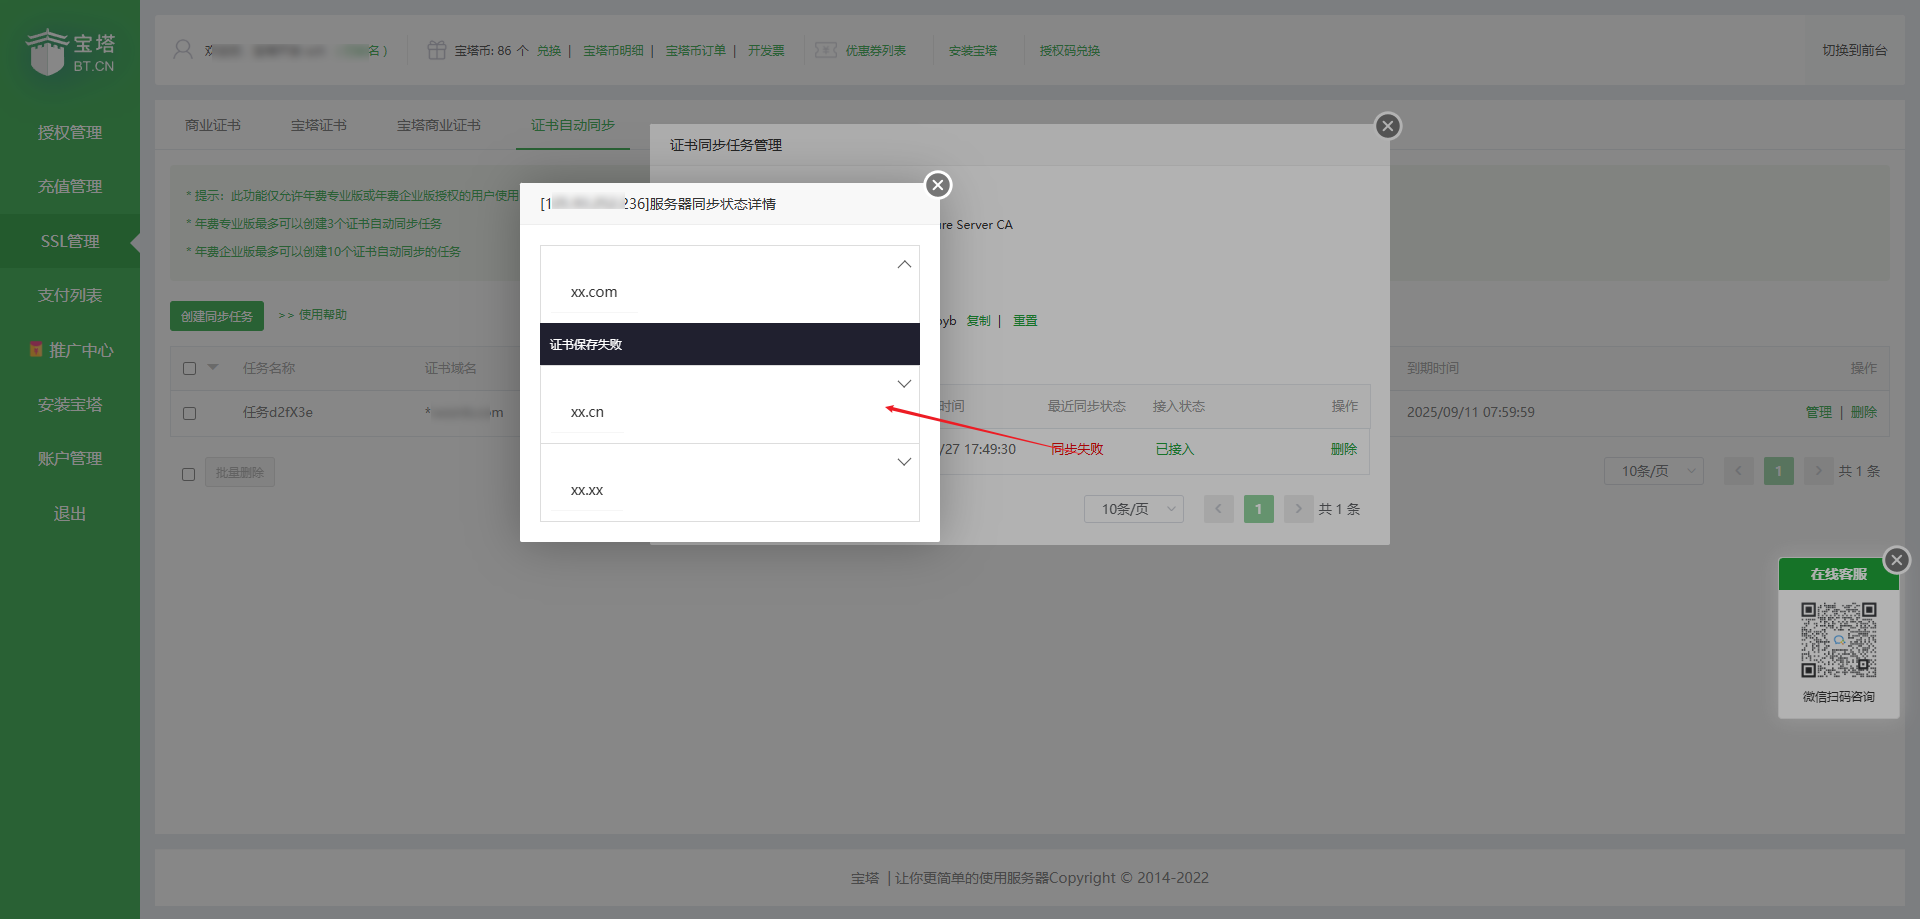
Task: Go to previous page in task dialog pagination
Action: pos(1218,509)
